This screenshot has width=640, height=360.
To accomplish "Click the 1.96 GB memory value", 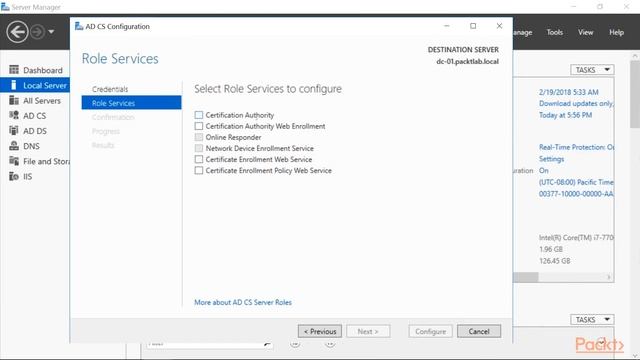I will tap(551, 249).
